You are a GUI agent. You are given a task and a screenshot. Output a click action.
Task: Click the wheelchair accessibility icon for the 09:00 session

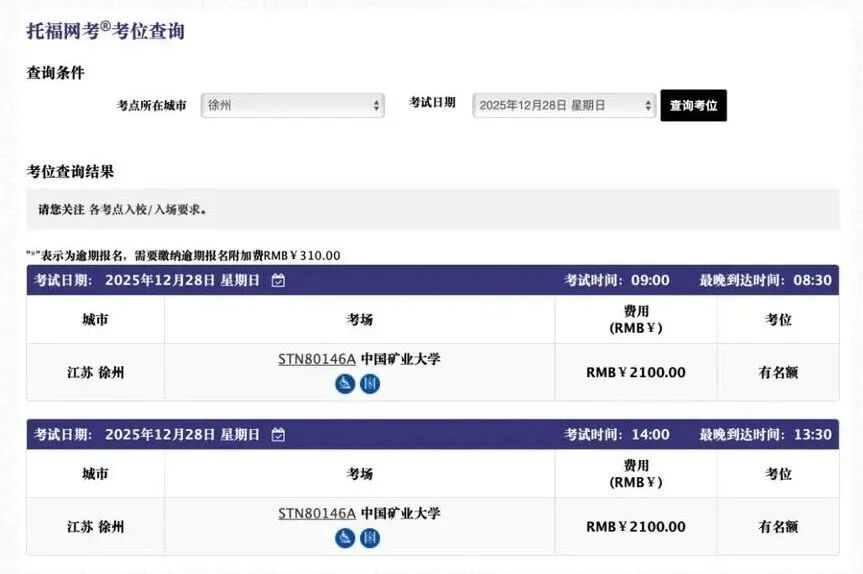(x=345, y=383)
